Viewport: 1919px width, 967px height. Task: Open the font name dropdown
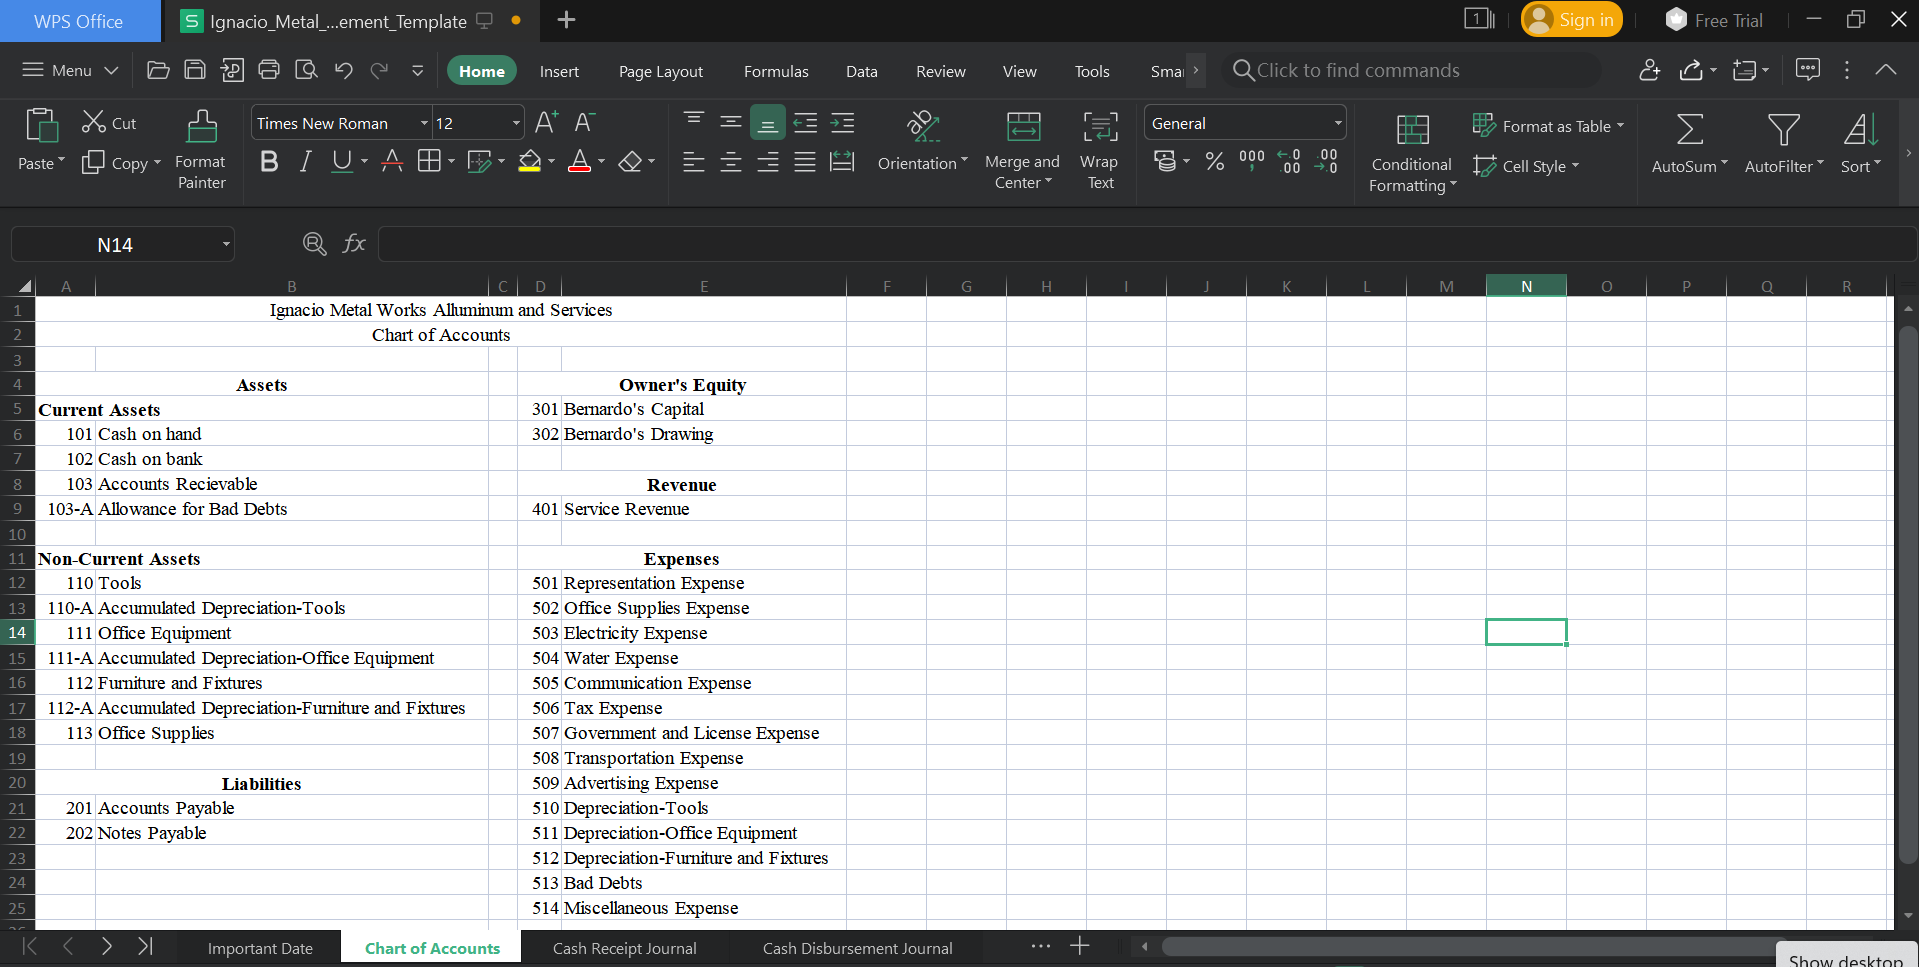click(x=424, y=123)
